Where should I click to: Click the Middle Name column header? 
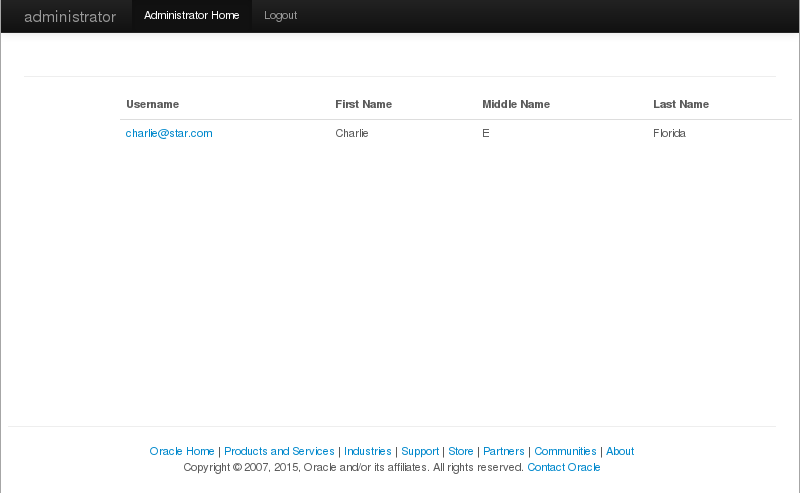pyautogui.click(x=516, y=104)
